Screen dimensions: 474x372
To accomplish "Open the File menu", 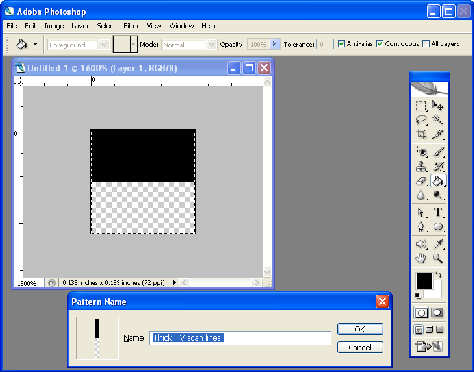I will click(x=11, y=26).
